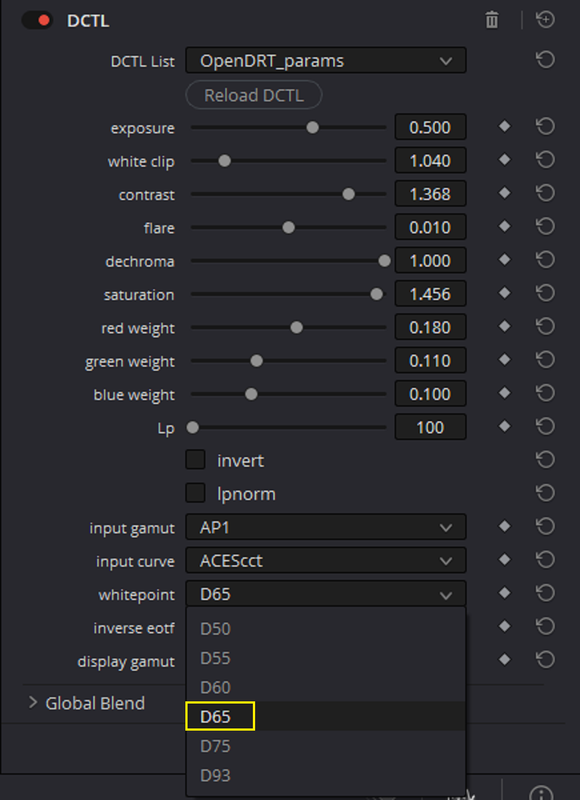580x800 pixels.
Task: Choose D65 in the whitepoint list
Action: pos(325,716)
